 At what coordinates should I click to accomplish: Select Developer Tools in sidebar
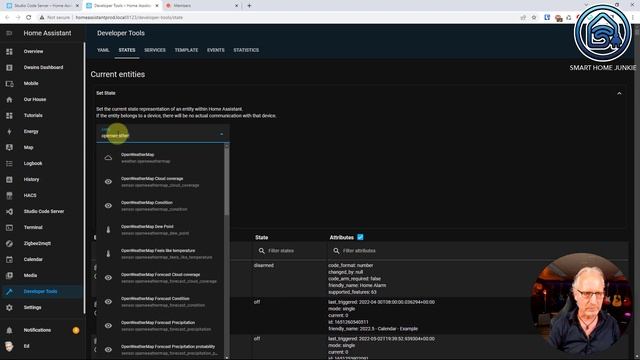pyautogui.click(x=40, y=291)
